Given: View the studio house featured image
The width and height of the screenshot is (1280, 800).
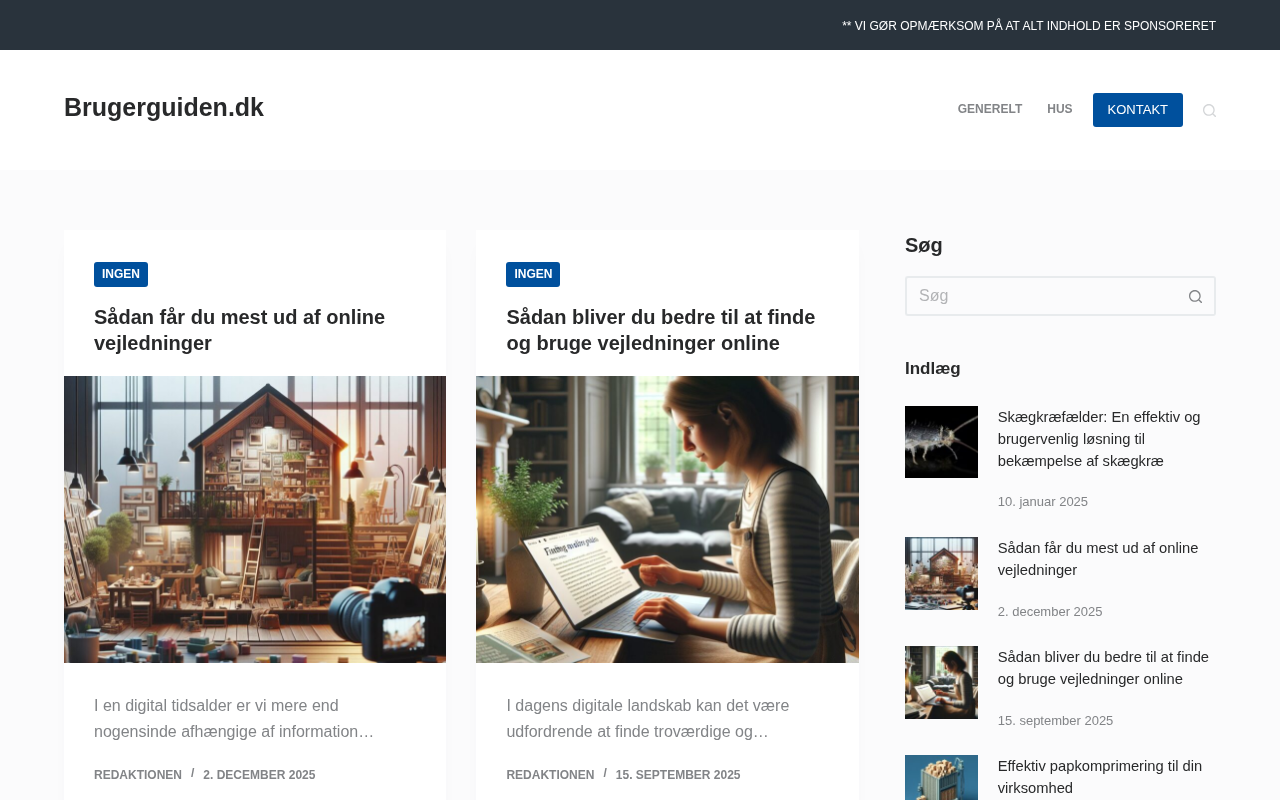Looking at the screenshot, I should click(255, 519).
